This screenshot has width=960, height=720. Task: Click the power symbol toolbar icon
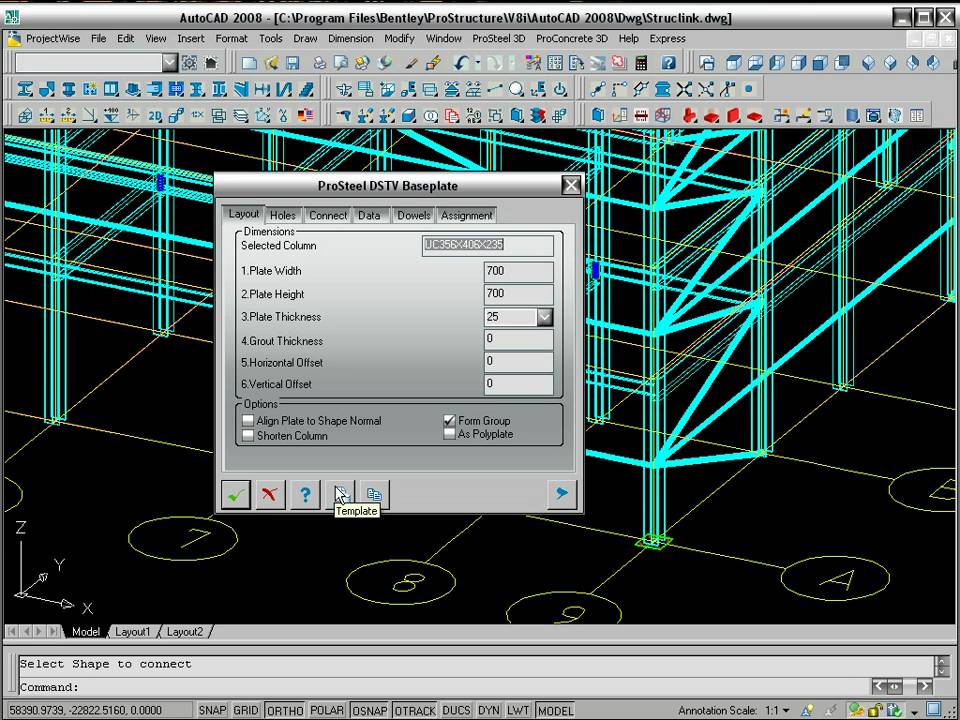click(560, 89)
